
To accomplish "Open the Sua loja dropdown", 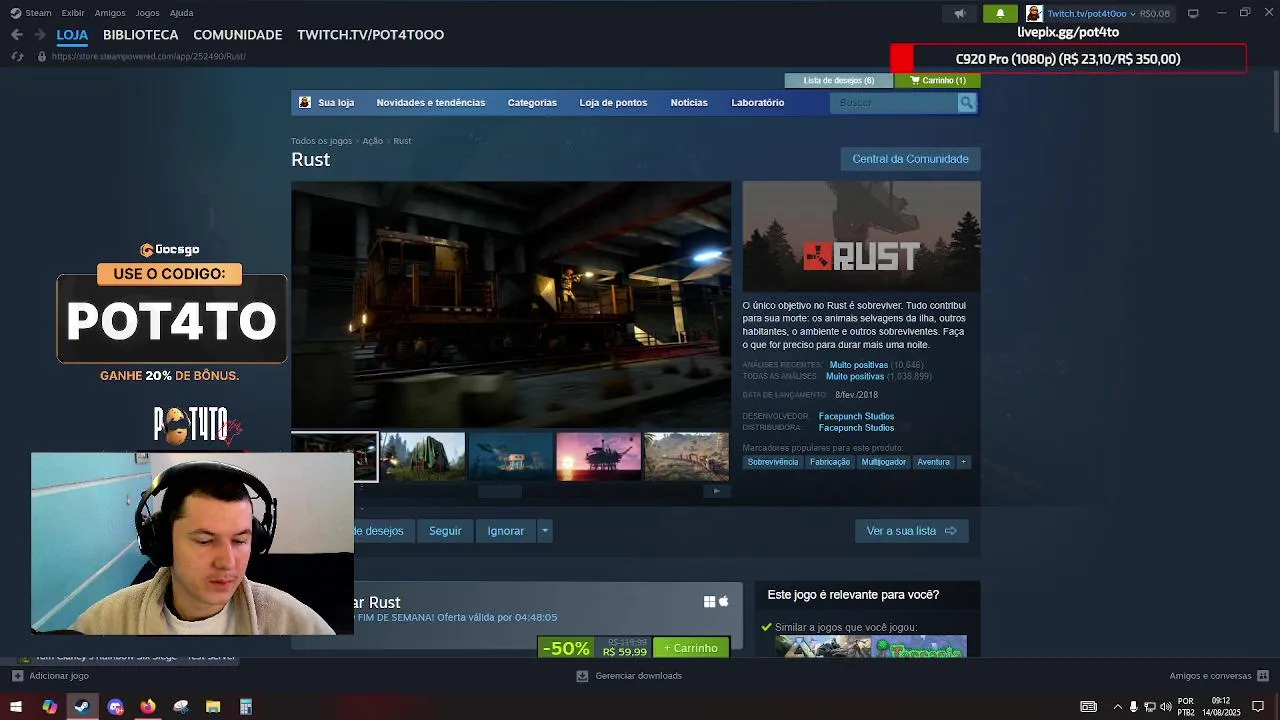I will (336, 102).
